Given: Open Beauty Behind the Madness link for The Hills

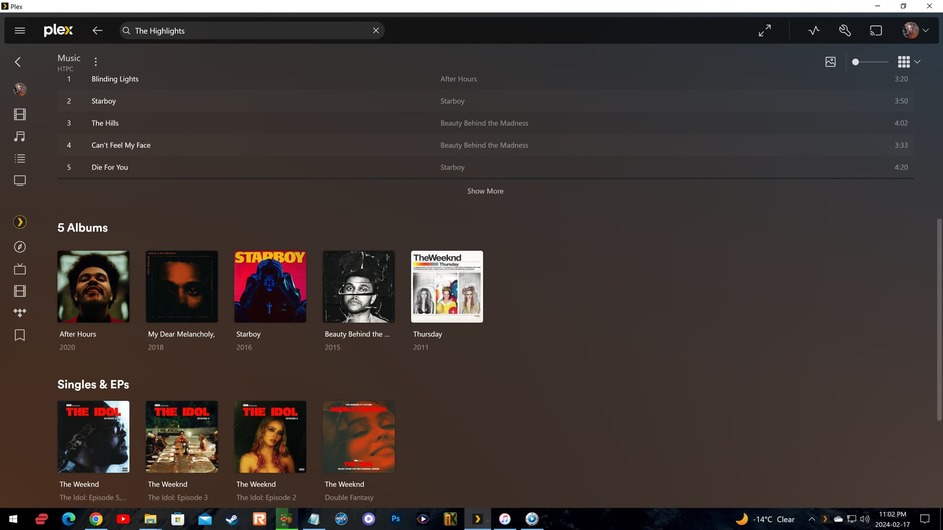Looking at the screenshot, I should pyautogui.click(x=484, y=123).
